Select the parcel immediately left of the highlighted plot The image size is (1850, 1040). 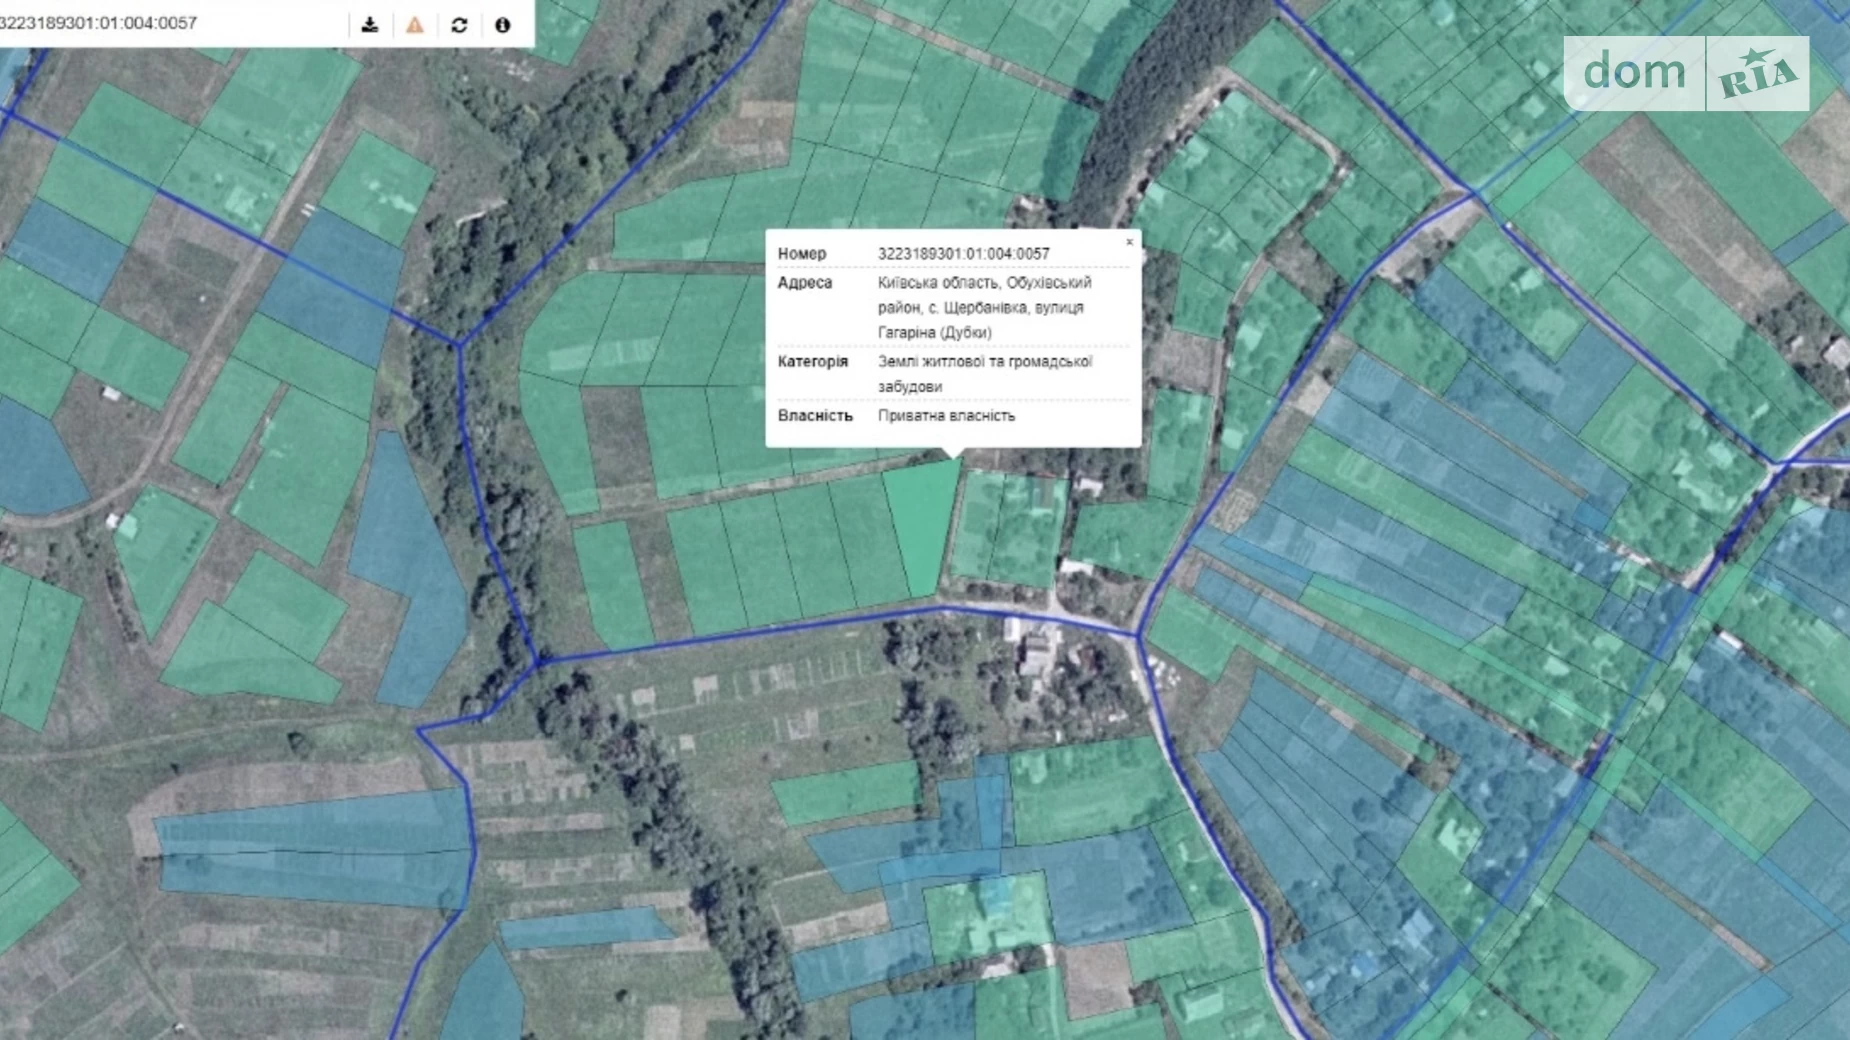tap(865, 540)
